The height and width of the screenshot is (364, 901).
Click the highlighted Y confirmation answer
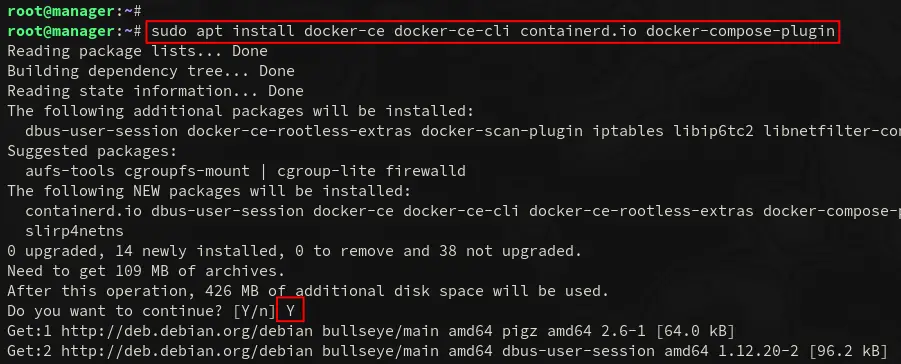291,311
